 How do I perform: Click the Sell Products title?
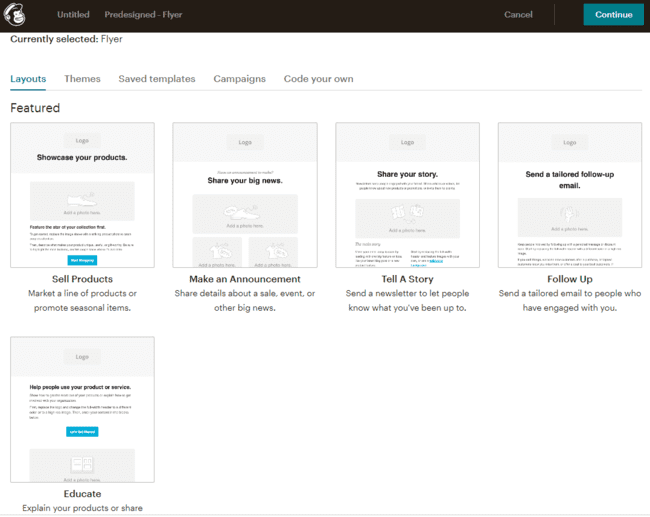[82, 279]
